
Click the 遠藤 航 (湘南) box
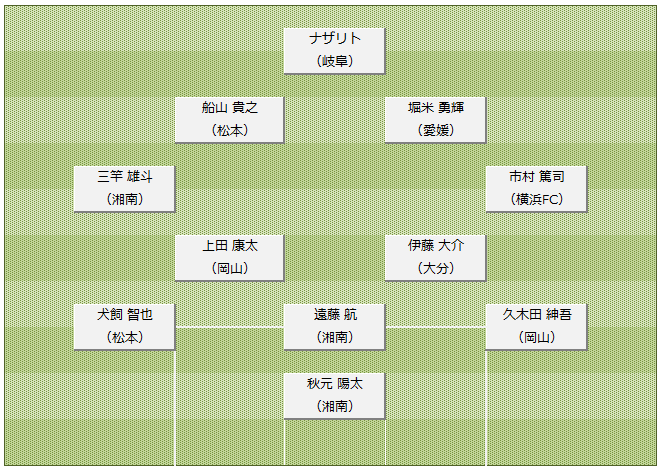[x=334, y=327]
